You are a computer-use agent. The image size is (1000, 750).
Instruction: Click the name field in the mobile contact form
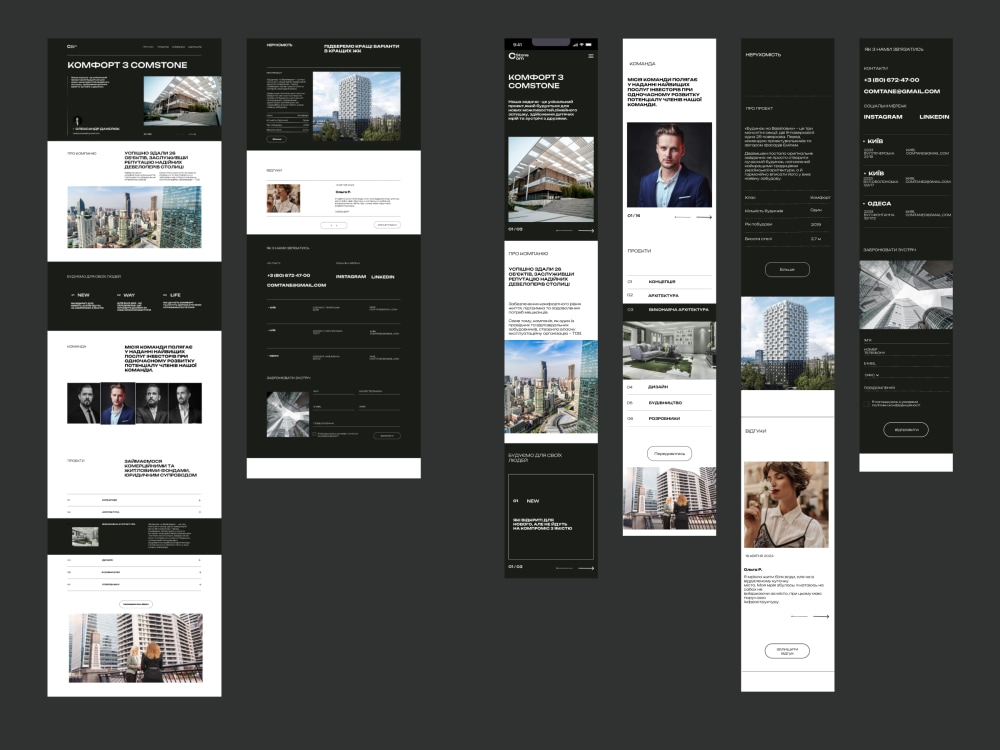pyautogui.click(x=906, y=341)
